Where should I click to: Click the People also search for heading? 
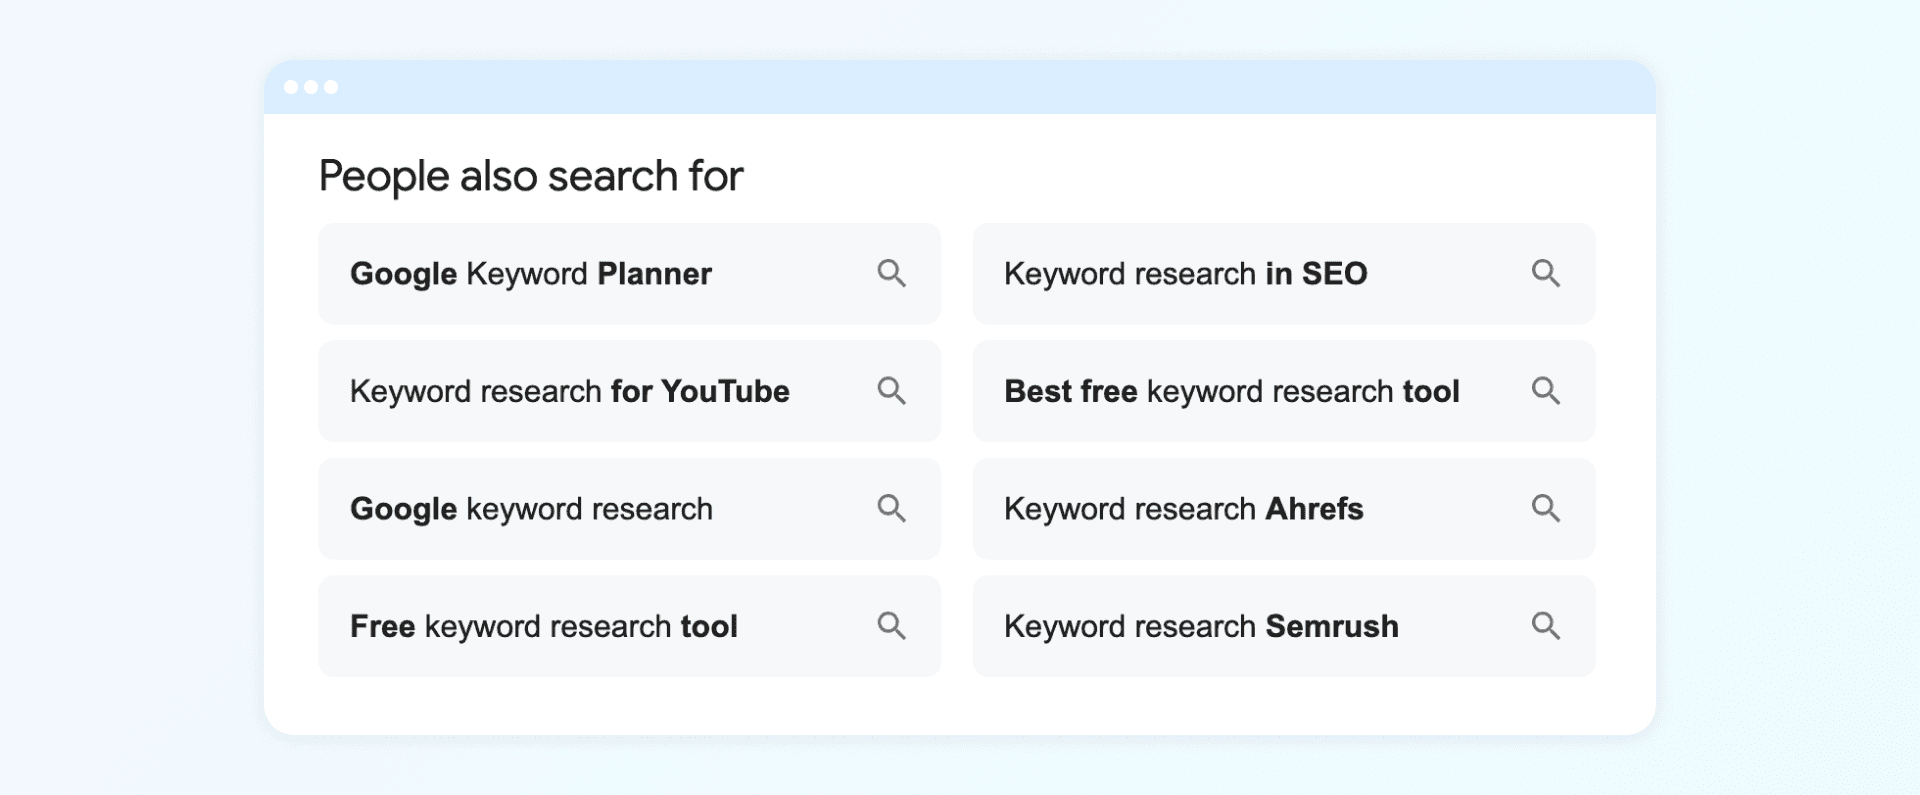[x=531, y=175]
